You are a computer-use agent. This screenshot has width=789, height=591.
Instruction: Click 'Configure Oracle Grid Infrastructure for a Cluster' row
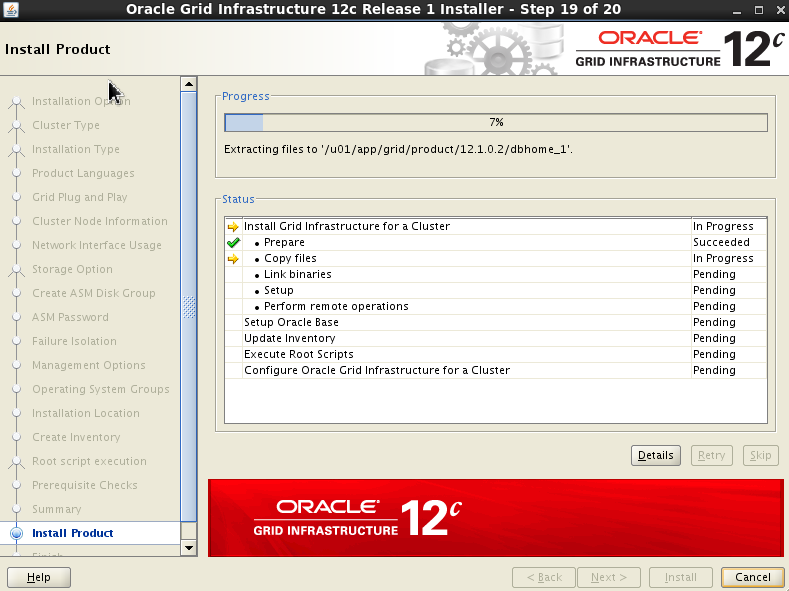[496, 371]
